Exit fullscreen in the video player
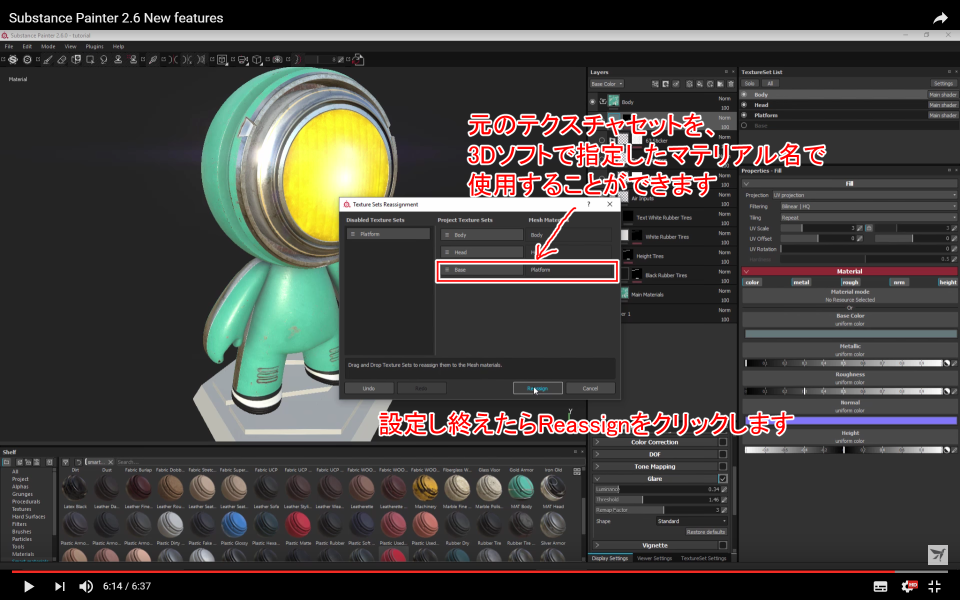Viewport: 960px width, 600px height. (935, 586)
